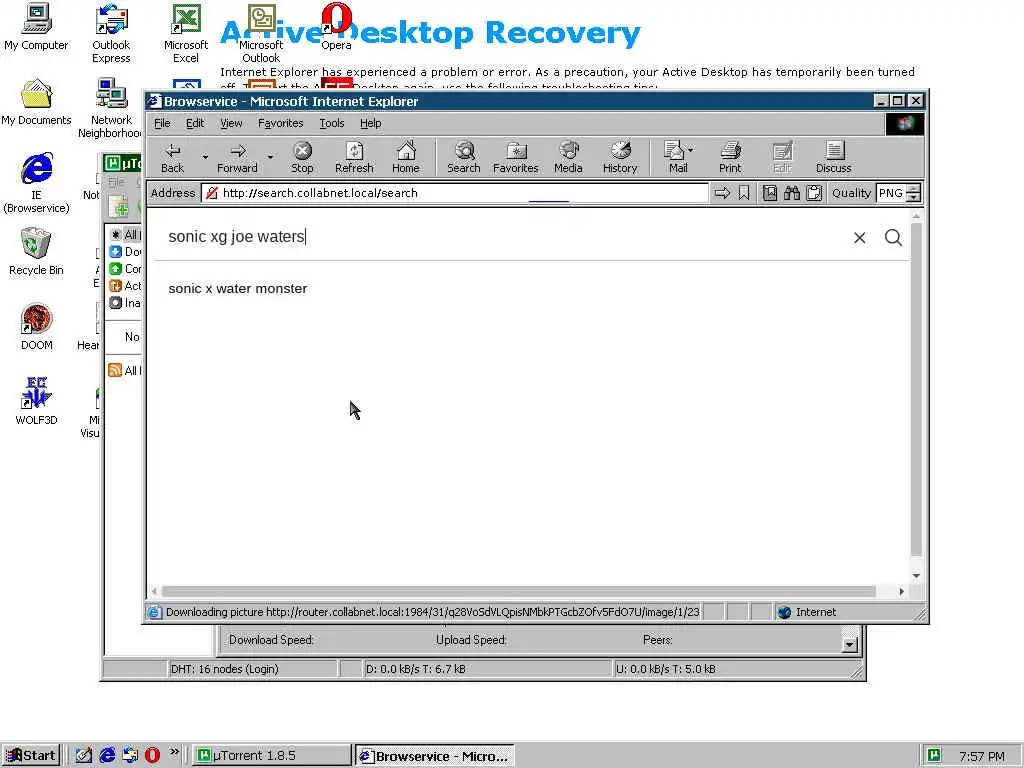Open the Favorites pane from the toolbar

click(515, 158)
